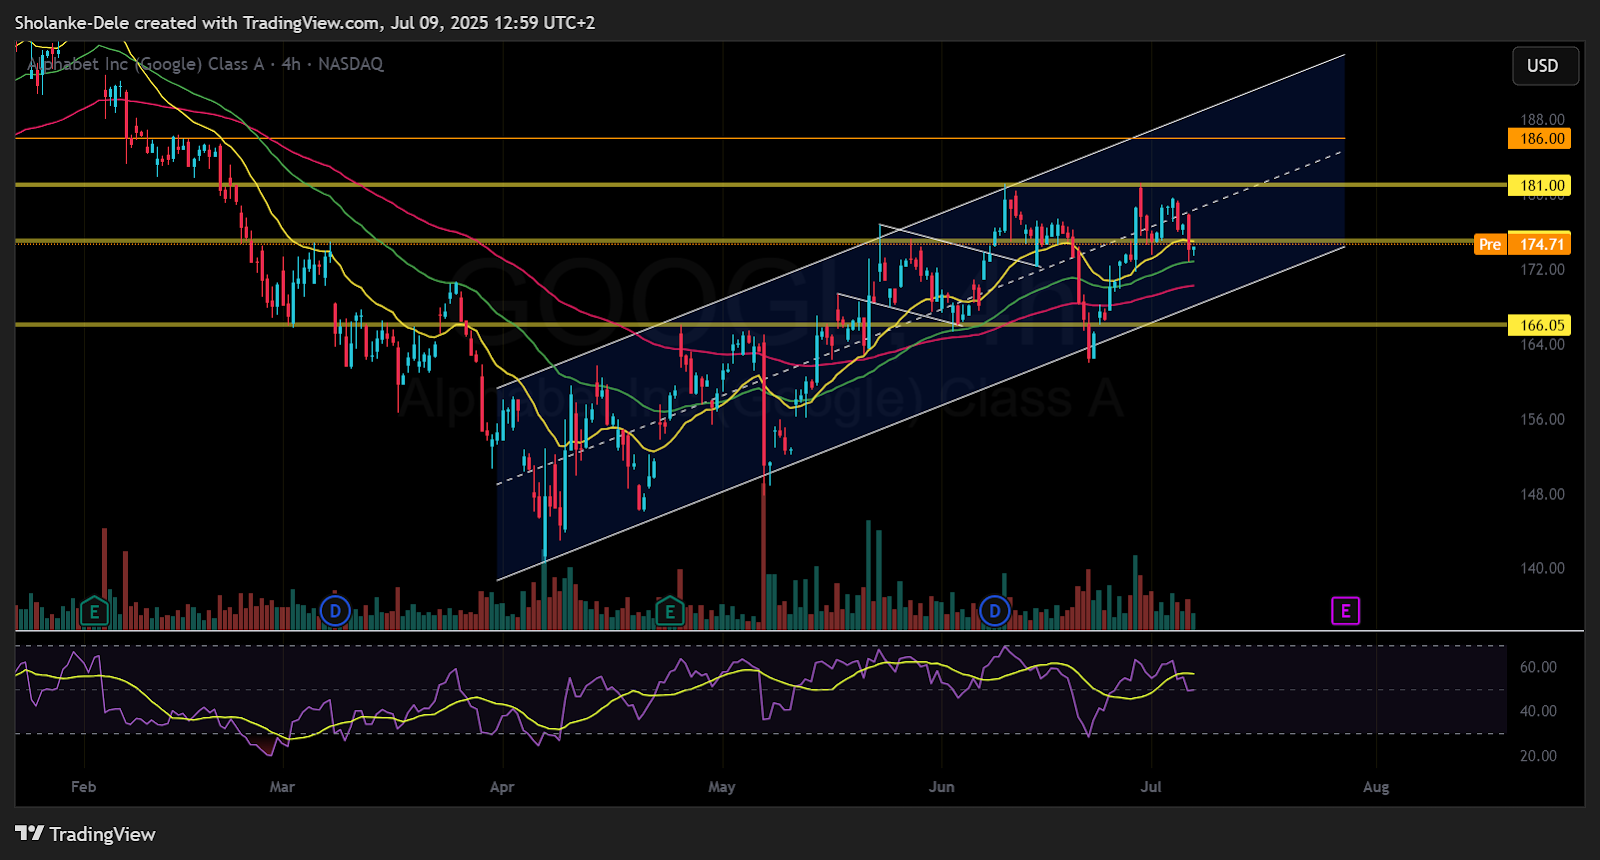Click the 156.00 price axis value
Viewport: 1600px width, 860px height.
(x=1542, y=420)
